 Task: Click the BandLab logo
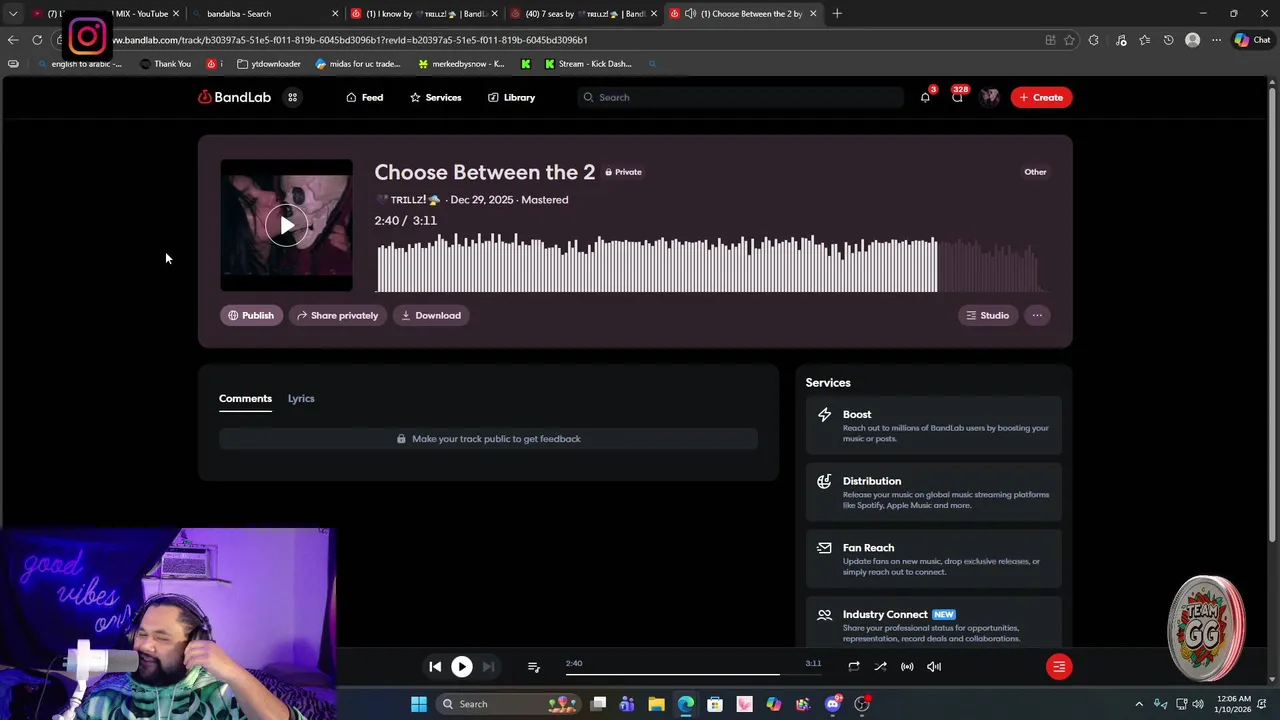click(x=235, y=97)
